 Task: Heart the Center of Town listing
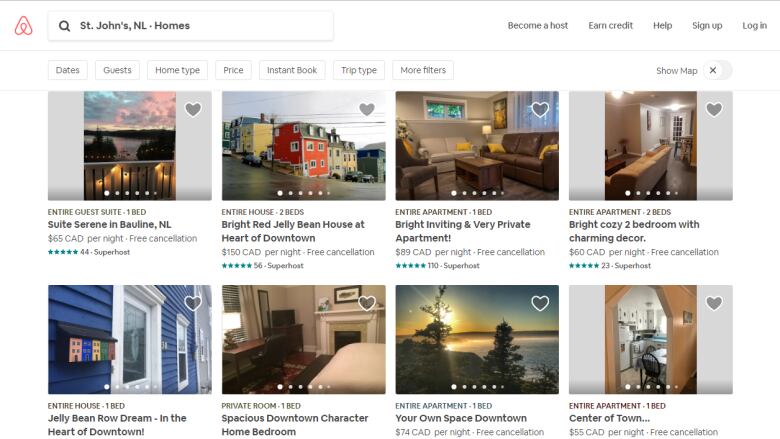[714, 303]
